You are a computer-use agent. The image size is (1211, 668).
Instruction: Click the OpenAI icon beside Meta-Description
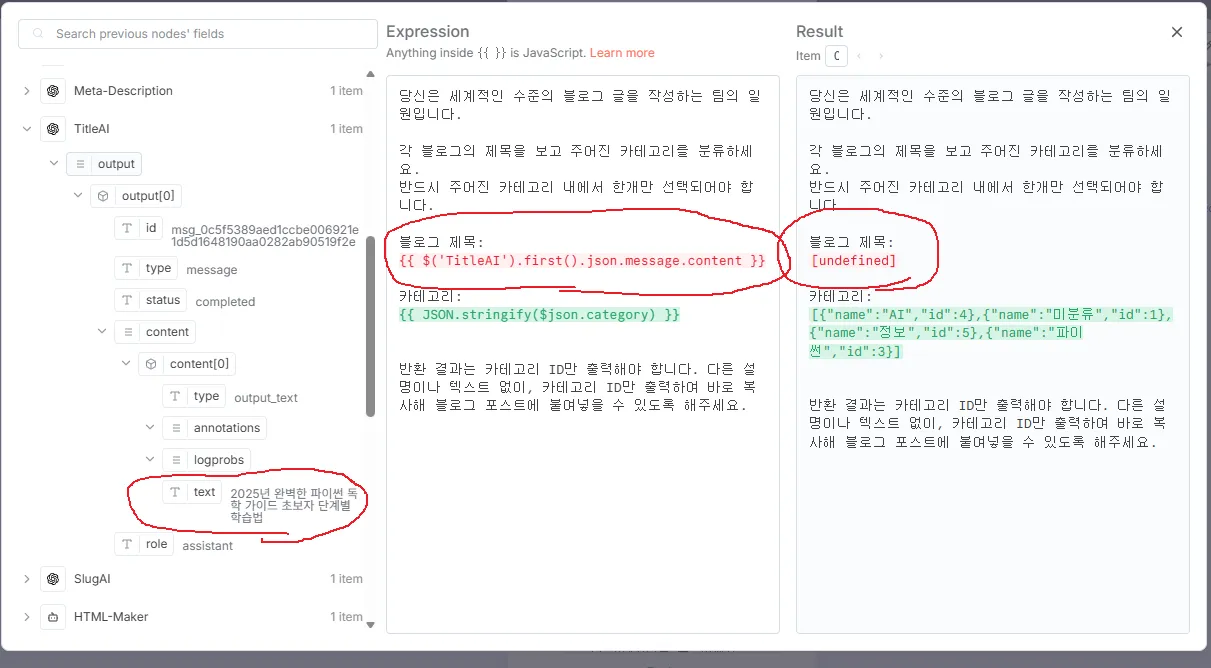pyautogui.click(x=52, y=90)
